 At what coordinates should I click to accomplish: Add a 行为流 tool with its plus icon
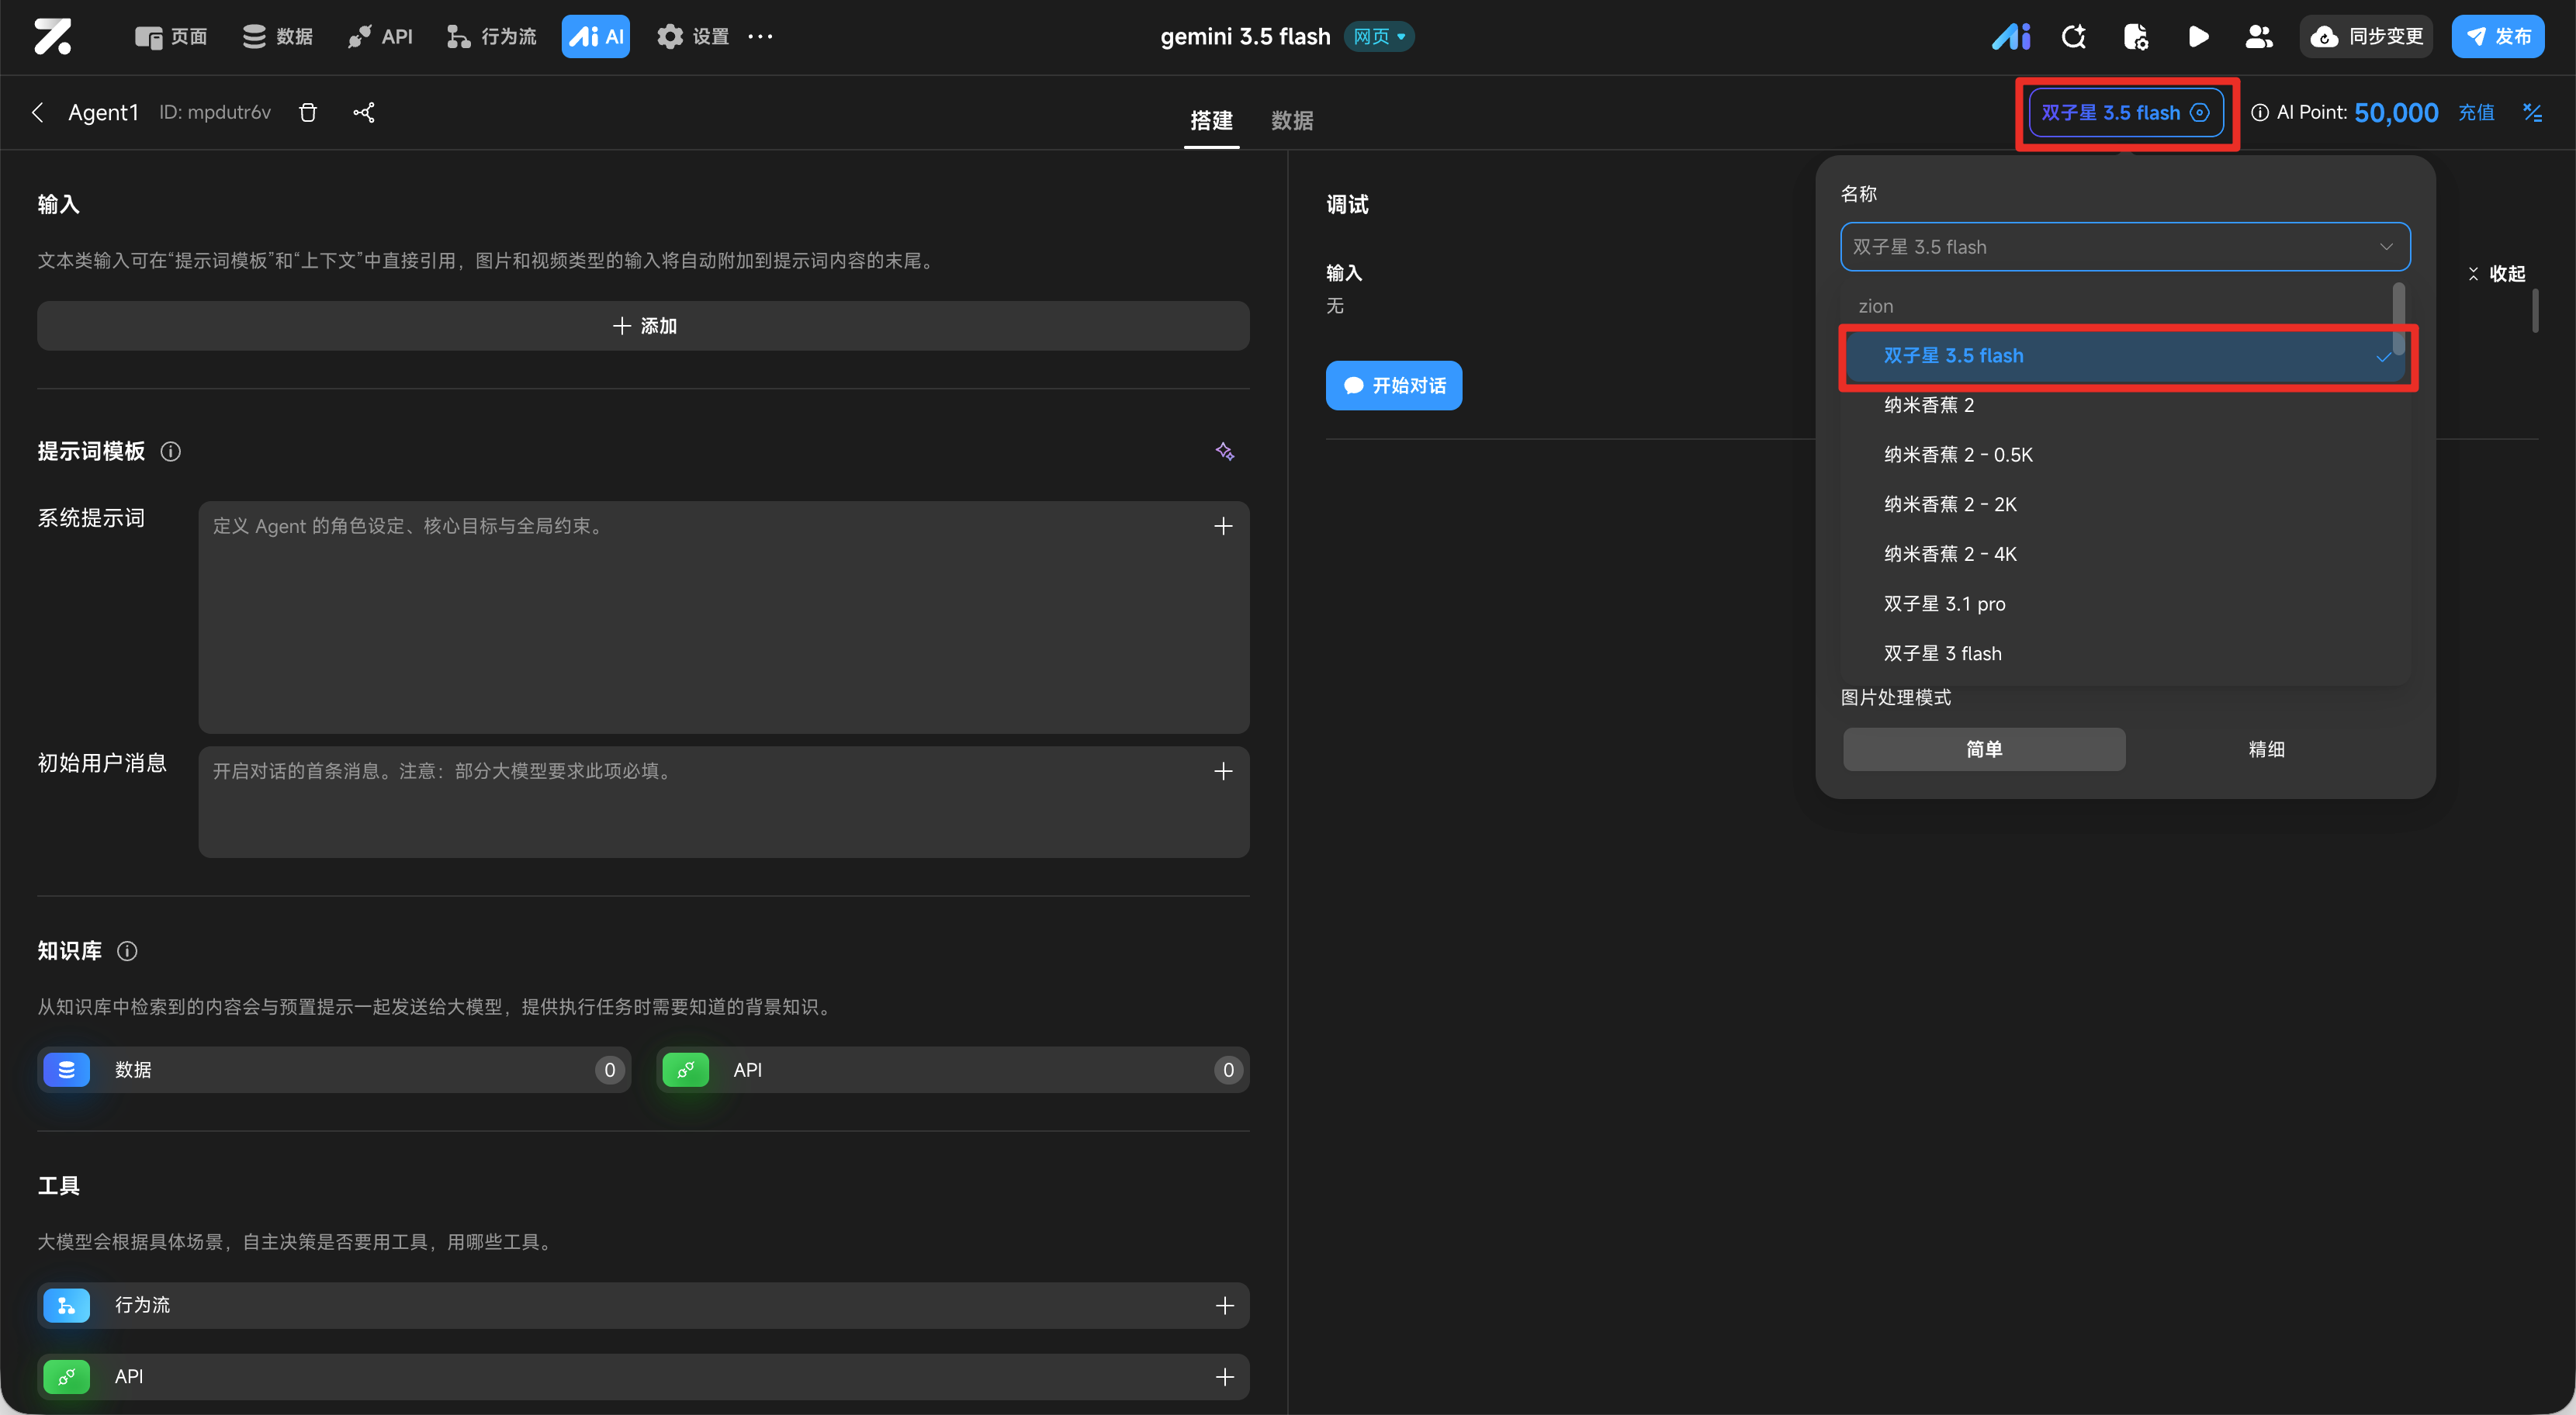pos(1225,1306)
